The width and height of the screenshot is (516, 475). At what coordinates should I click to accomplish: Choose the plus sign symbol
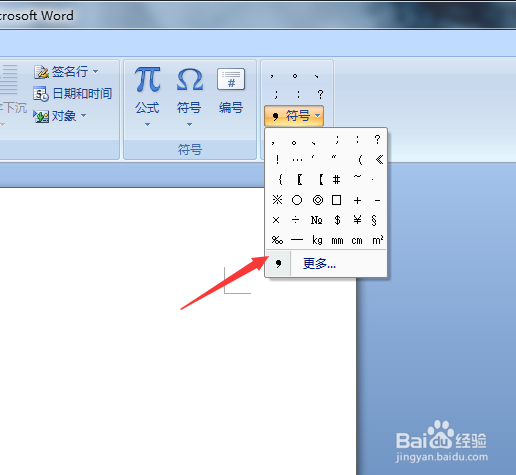pyautogui.click(x=357, y=200)
